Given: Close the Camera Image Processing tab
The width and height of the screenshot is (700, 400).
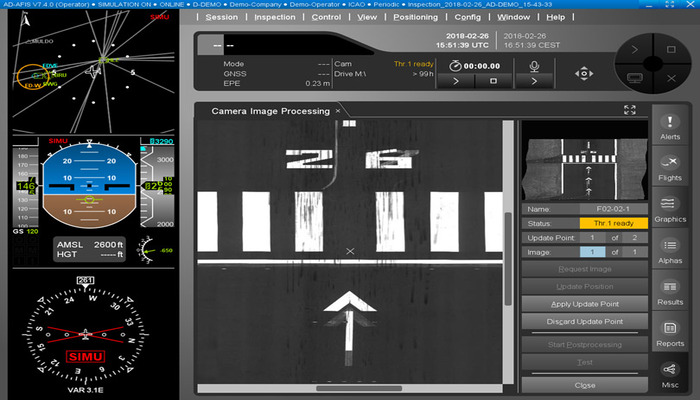Looking at the screenshot, I should (338, 110).
